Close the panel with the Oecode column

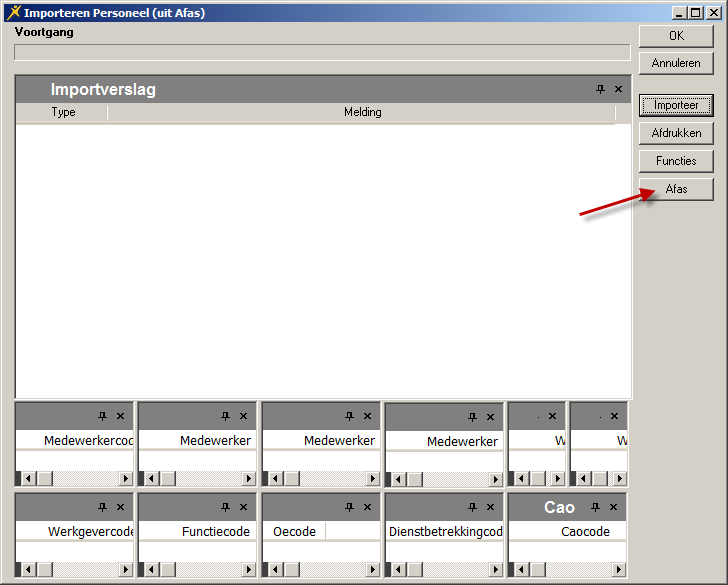coord(367,507)
